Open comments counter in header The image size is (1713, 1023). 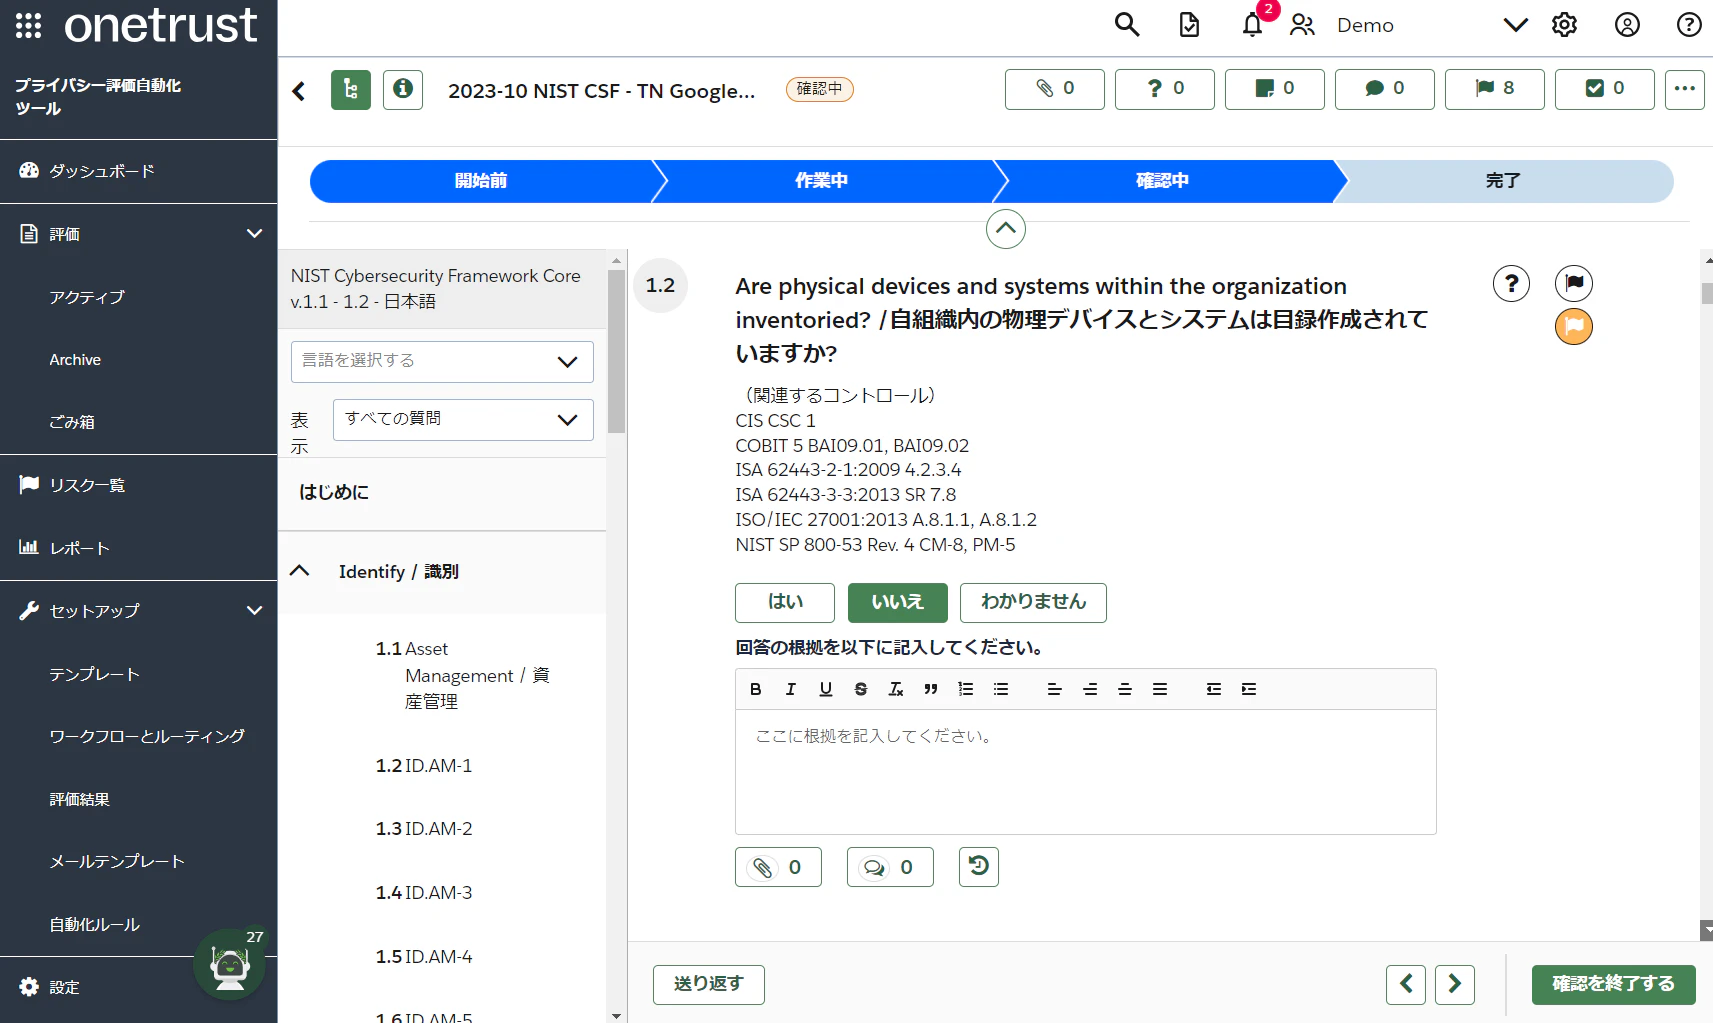coord(1385,89)
